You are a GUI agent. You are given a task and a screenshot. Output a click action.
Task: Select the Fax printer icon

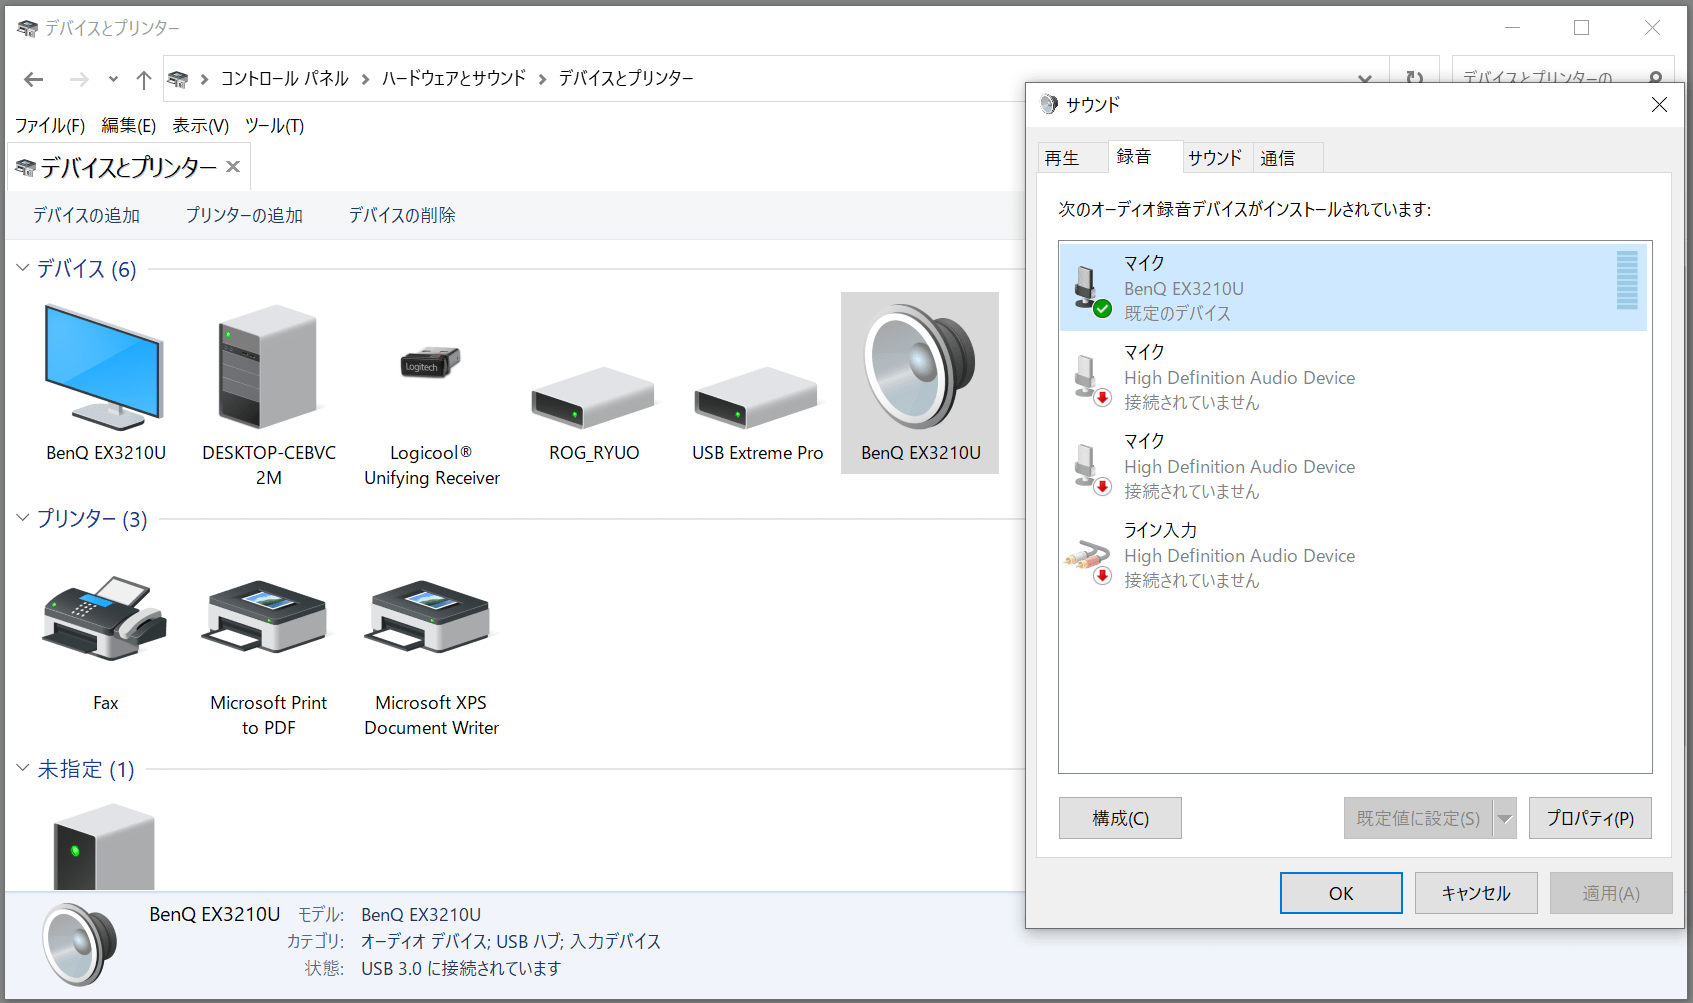pyautogui.click(x=105, y=617)
